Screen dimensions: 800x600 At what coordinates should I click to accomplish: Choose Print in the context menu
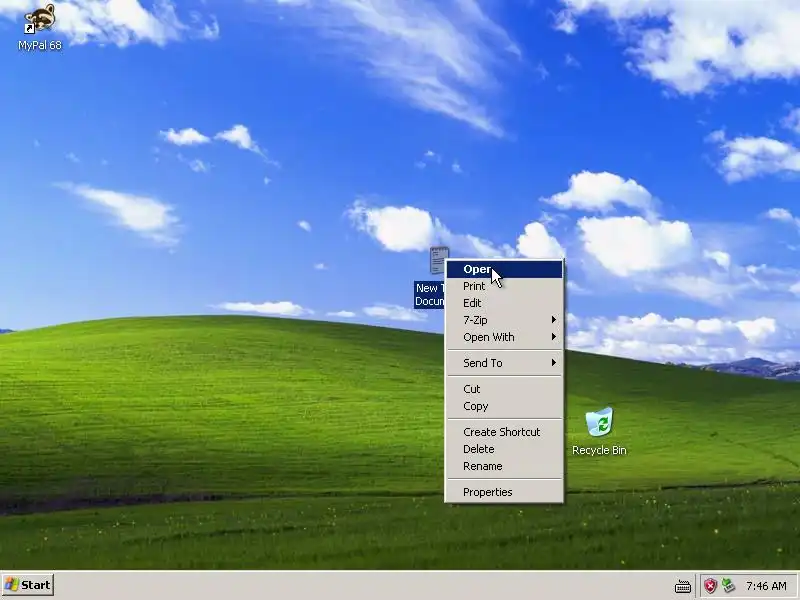coord(505,286)
